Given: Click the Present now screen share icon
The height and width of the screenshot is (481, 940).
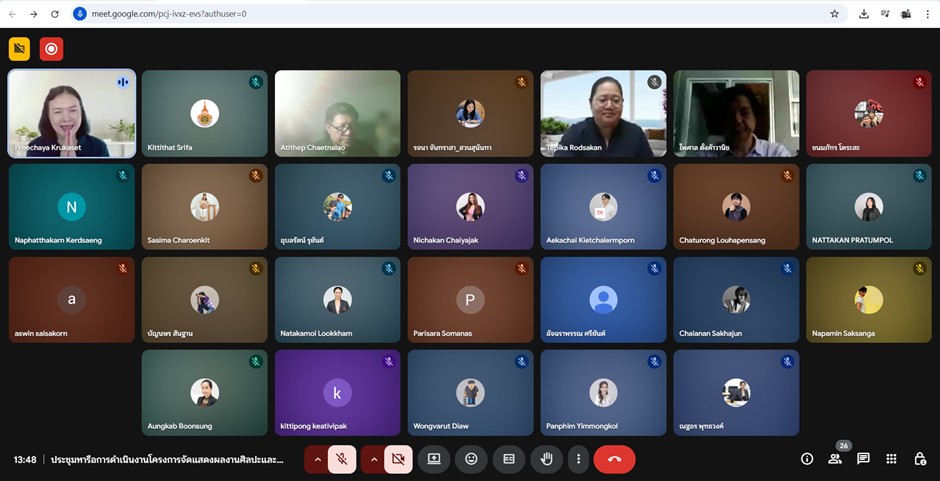Looking at the screenshot, I should (x=434, y=459).
